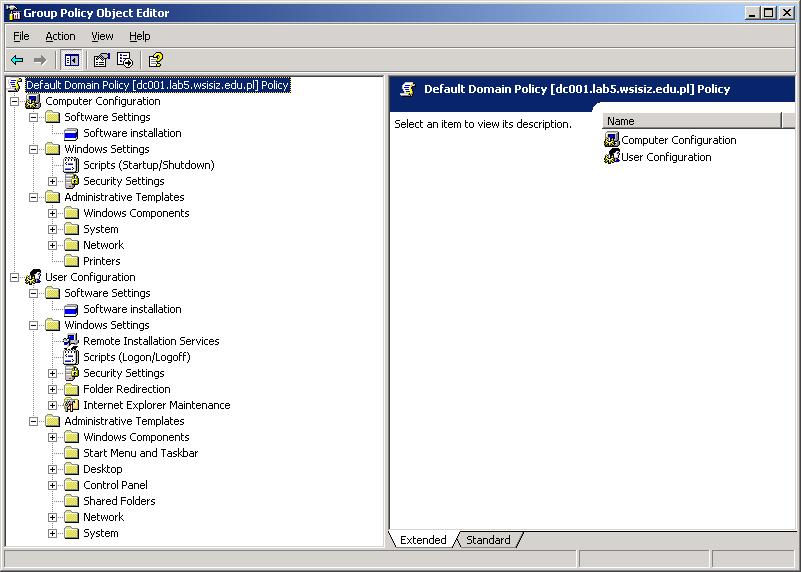Click the Scripts (Logon/Logoff) icon
Viewport: 801px width, 572px height.
71,357
